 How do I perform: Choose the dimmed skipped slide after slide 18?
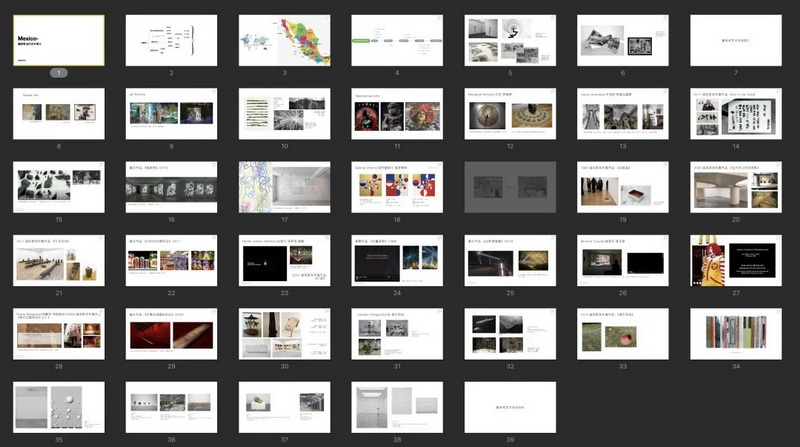pos(510,186)
